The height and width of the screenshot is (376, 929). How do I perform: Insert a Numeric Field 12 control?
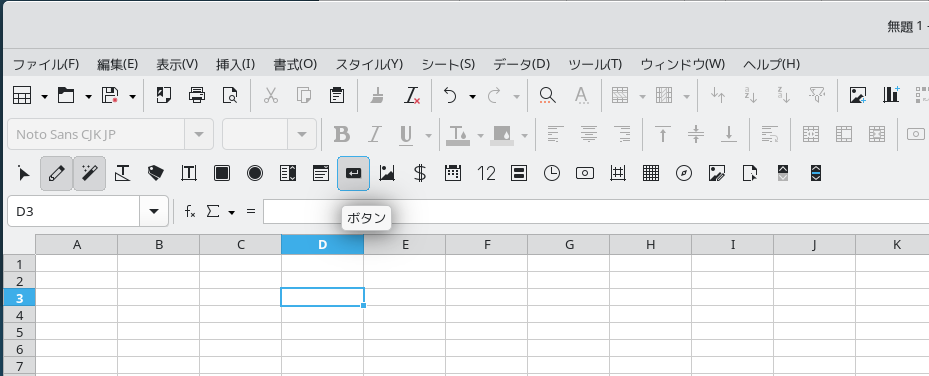486,173
